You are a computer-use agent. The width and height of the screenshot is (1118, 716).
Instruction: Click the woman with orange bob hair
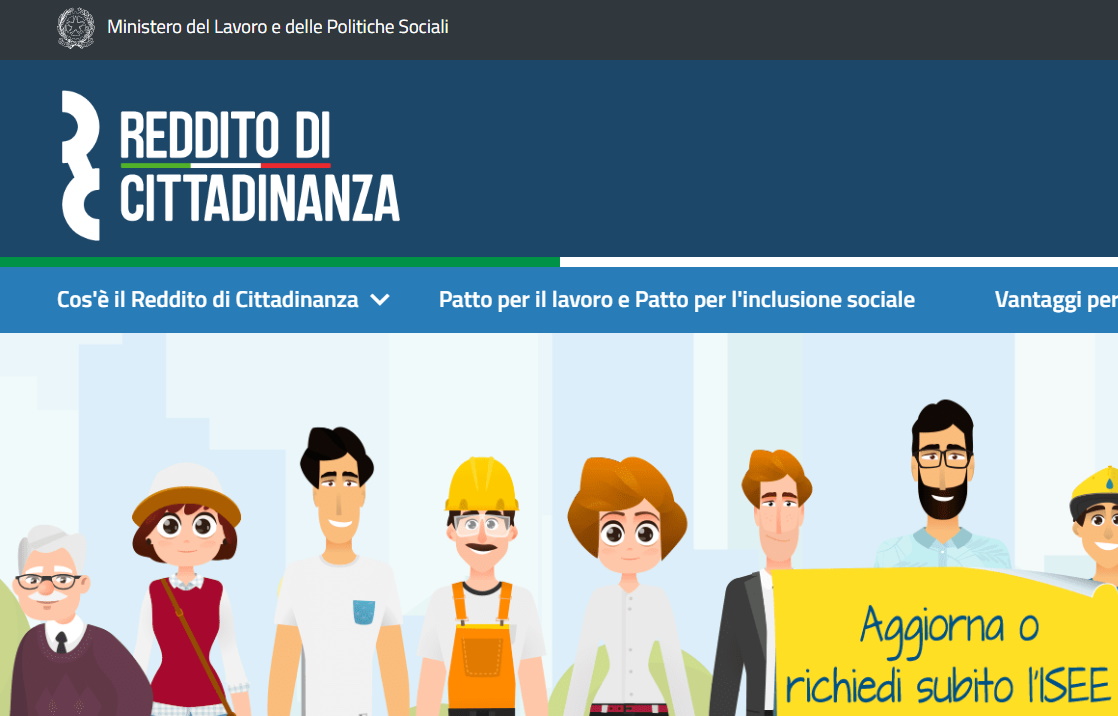click(627, 585)
